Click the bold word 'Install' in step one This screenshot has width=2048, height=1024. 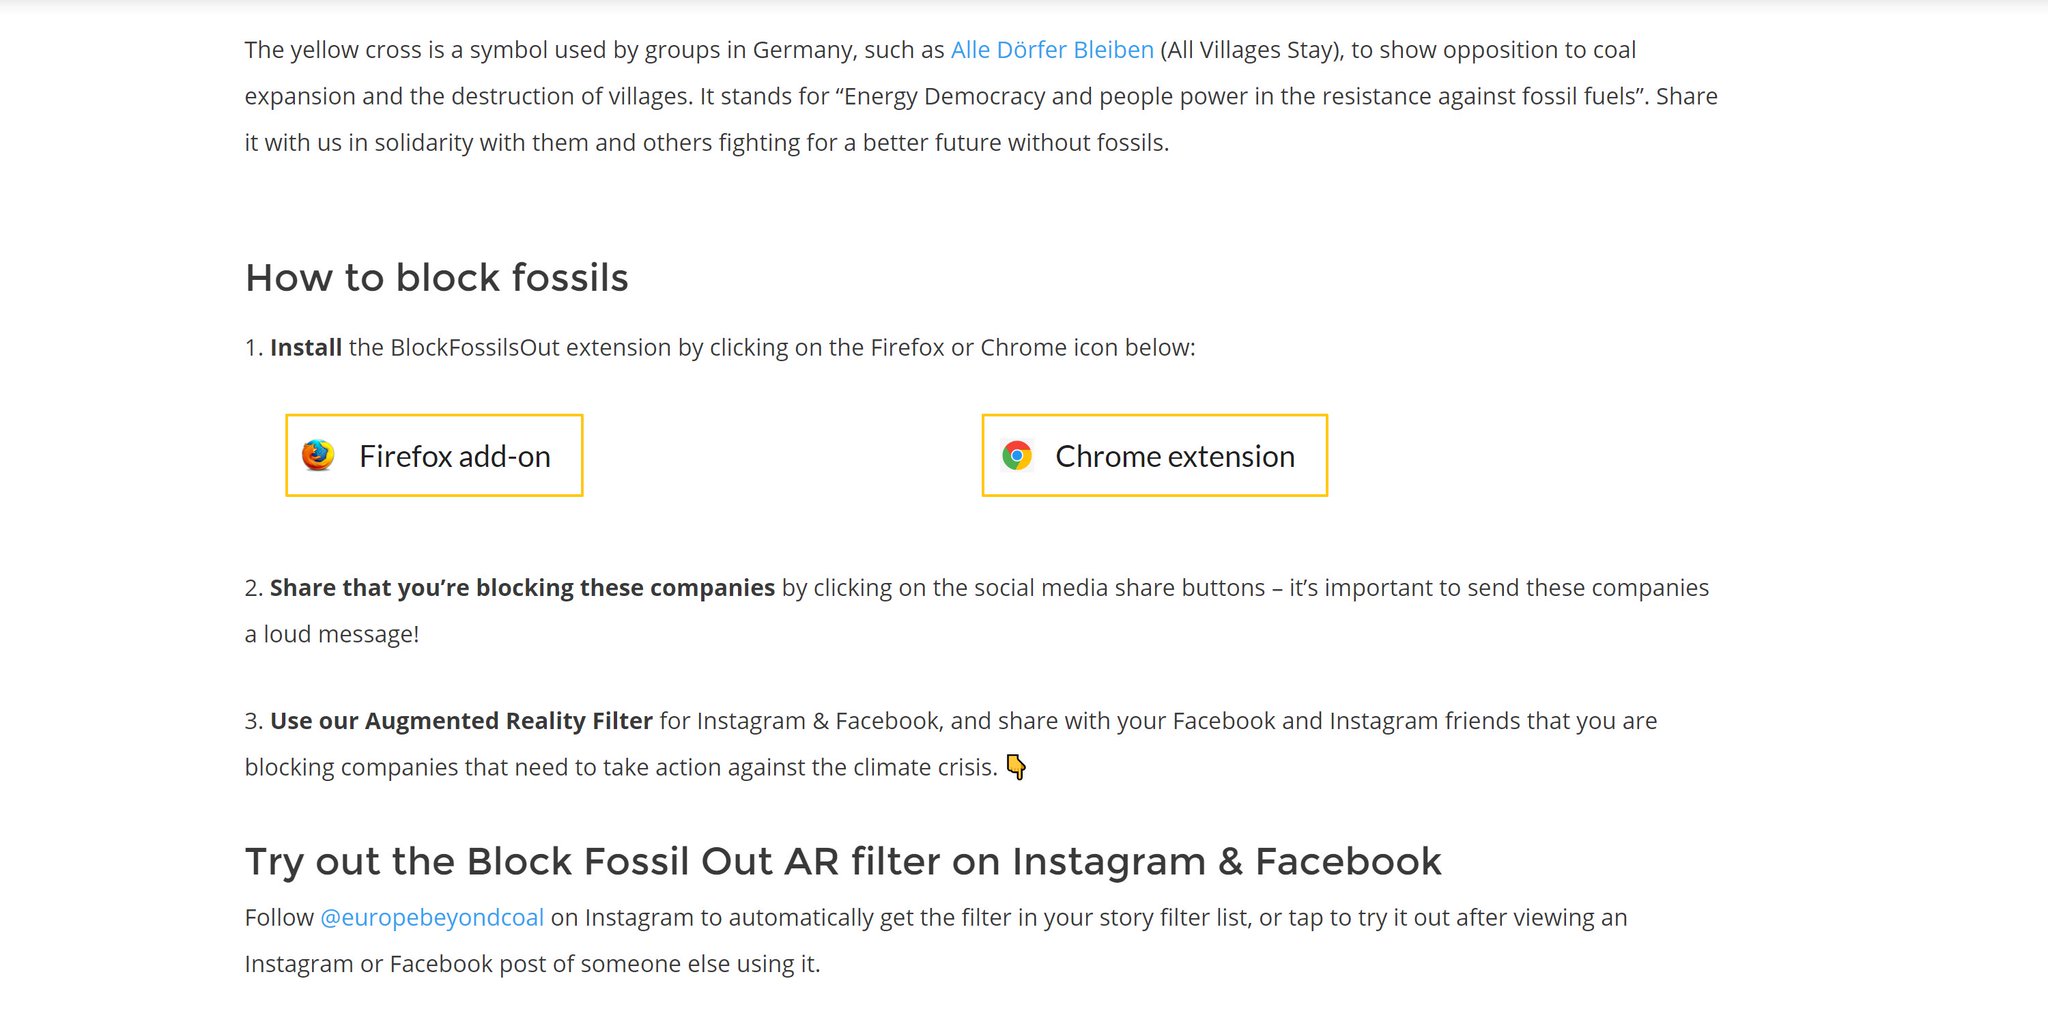coord(306,347)
